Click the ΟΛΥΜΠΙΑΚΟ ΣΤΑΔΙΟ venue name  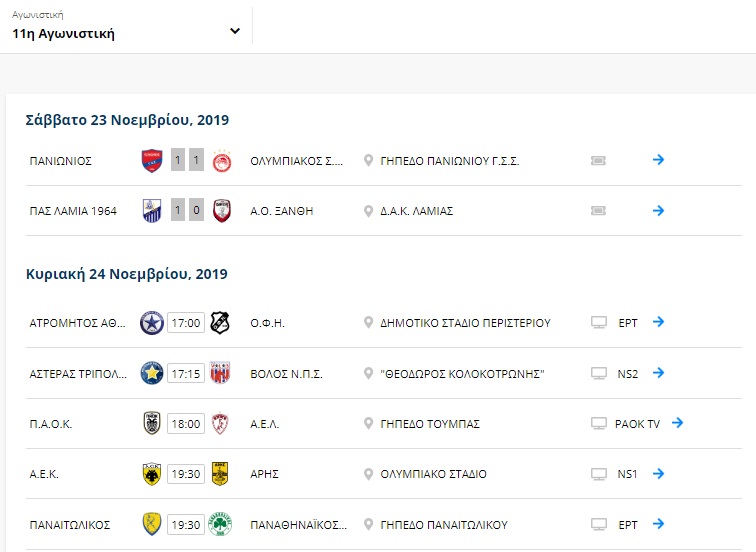pos(433,474)
